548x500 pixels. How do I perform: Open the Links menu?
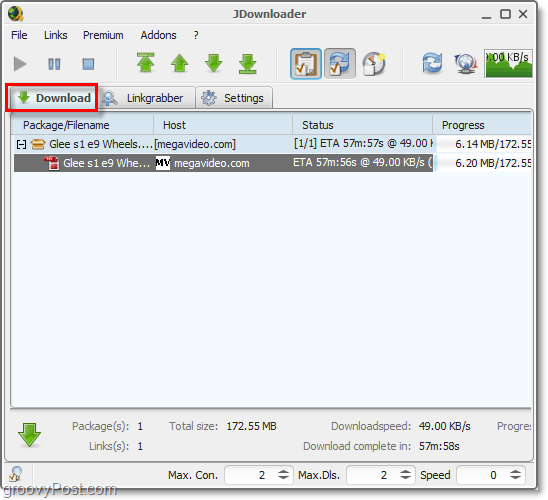click(56, 35)
